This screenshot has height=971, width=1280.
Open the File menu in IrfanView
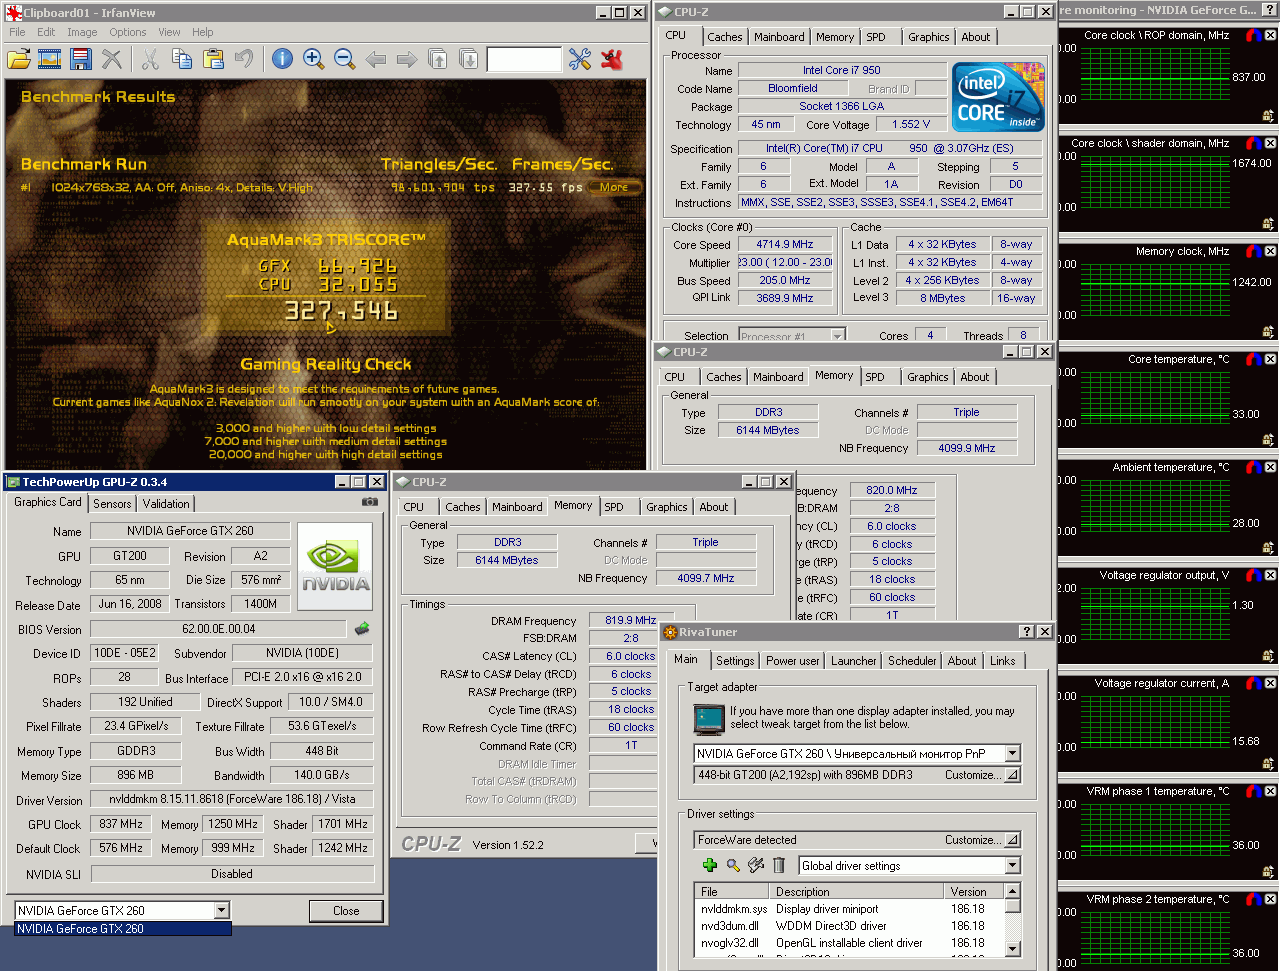tap(17, 32)
